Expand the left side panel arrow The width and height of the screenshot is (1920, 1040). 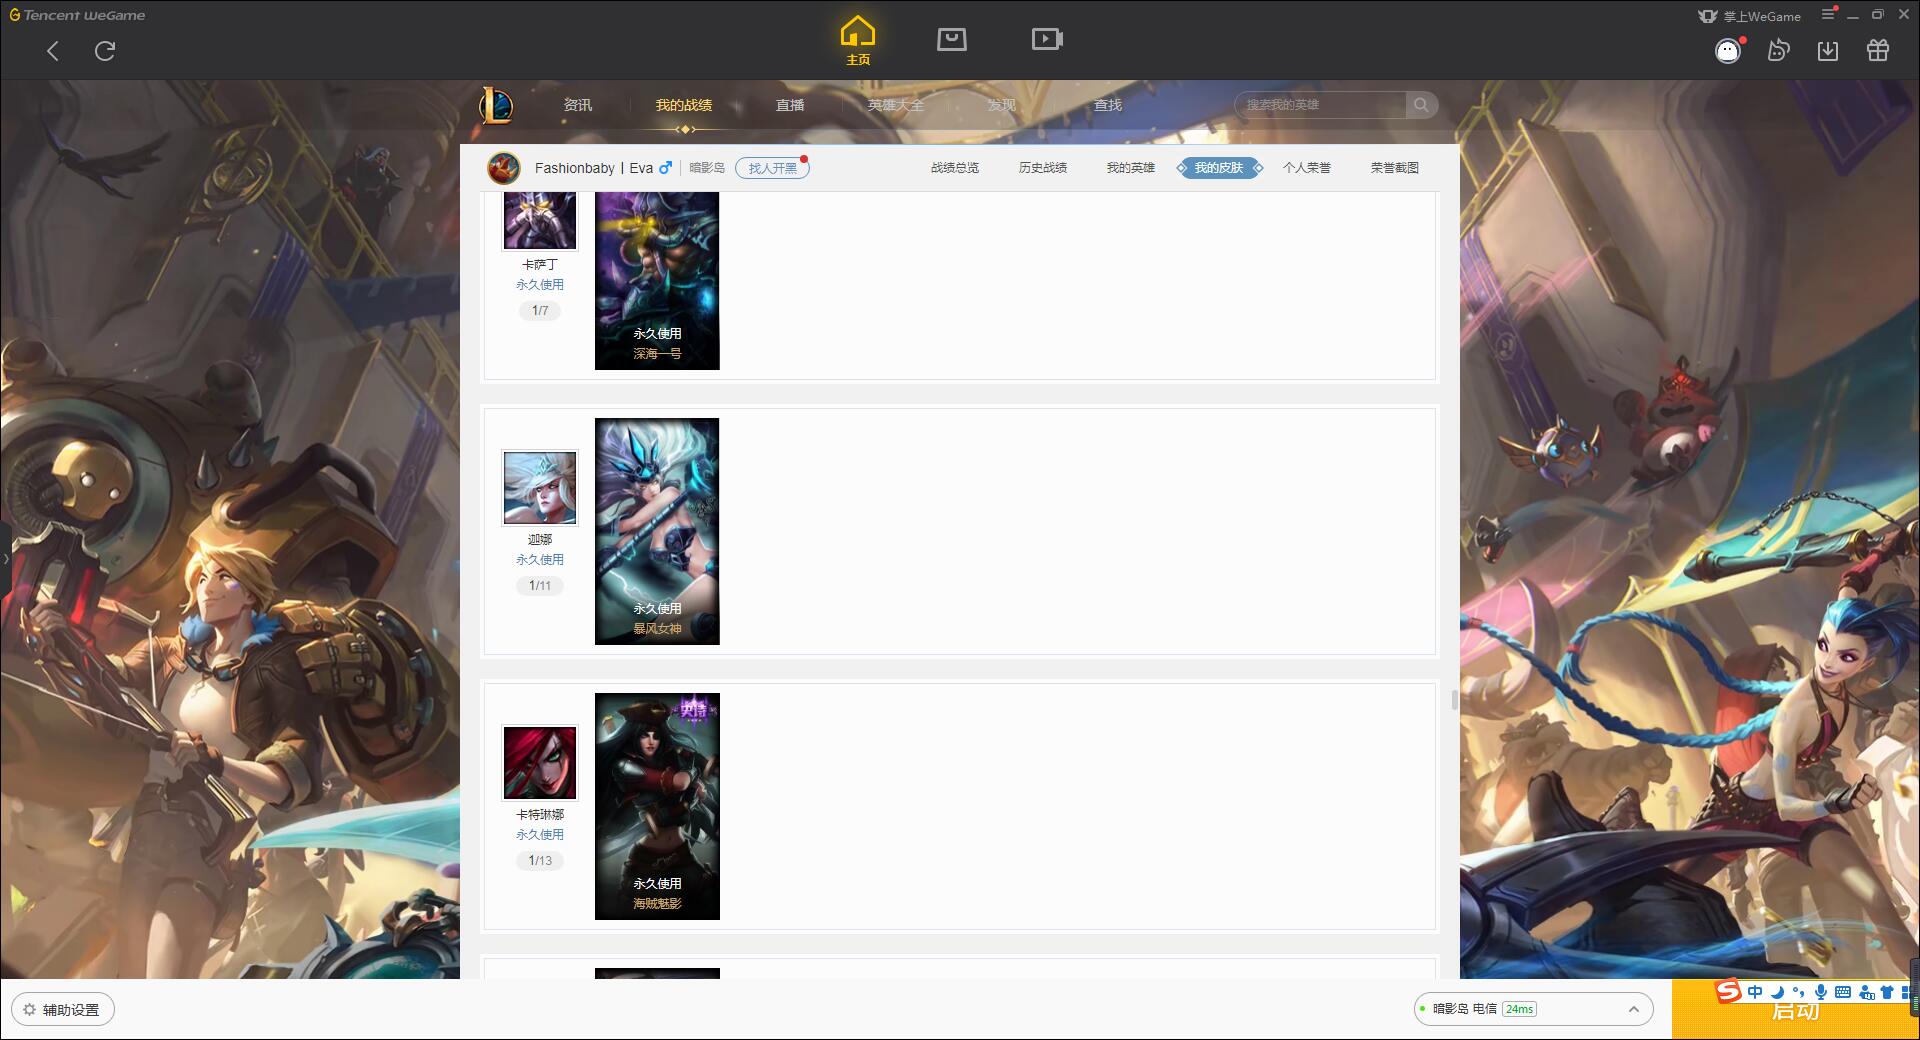pos(5,558)
